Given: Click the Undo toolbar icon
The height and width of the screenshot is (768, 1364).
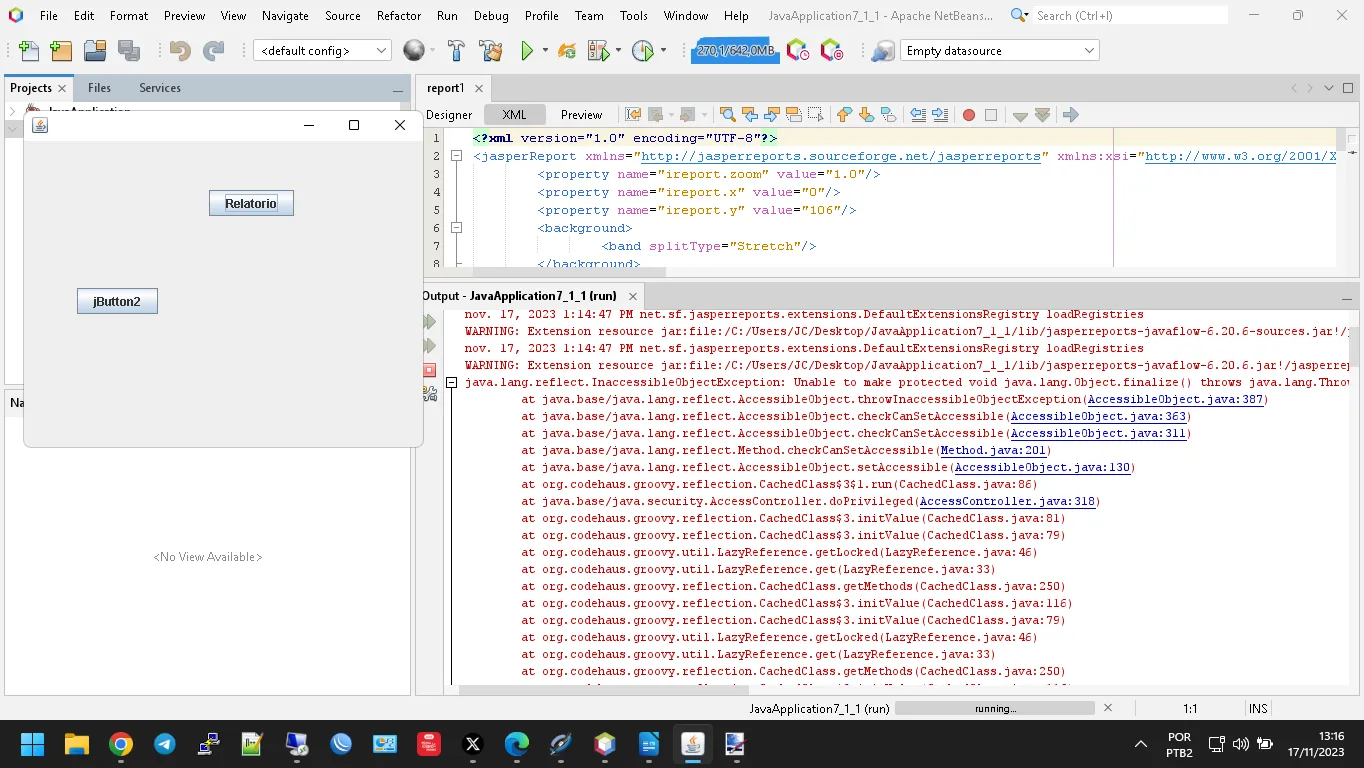Looking at the screenshot, I should coord(180,51).
